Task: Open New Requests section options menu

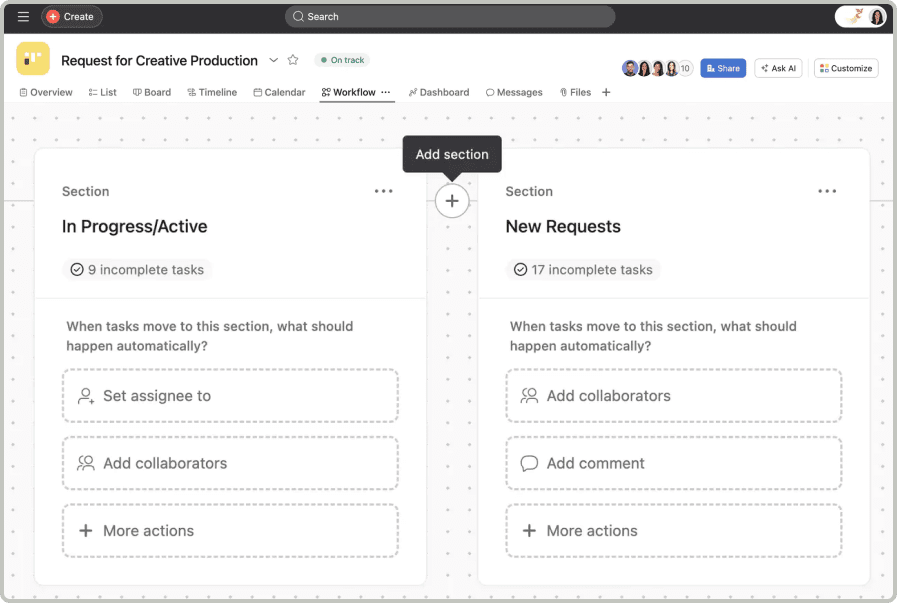Action: pyautogui.click(x=827, y=191)
